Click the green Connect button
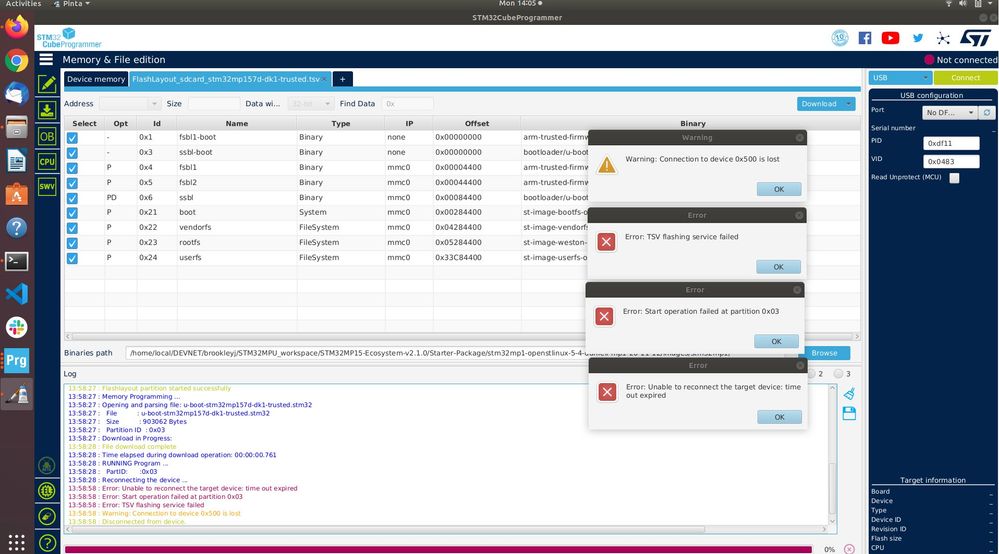The height and width of the screenshot is (554, 999). pyautogui.click(x=965, y=78)
